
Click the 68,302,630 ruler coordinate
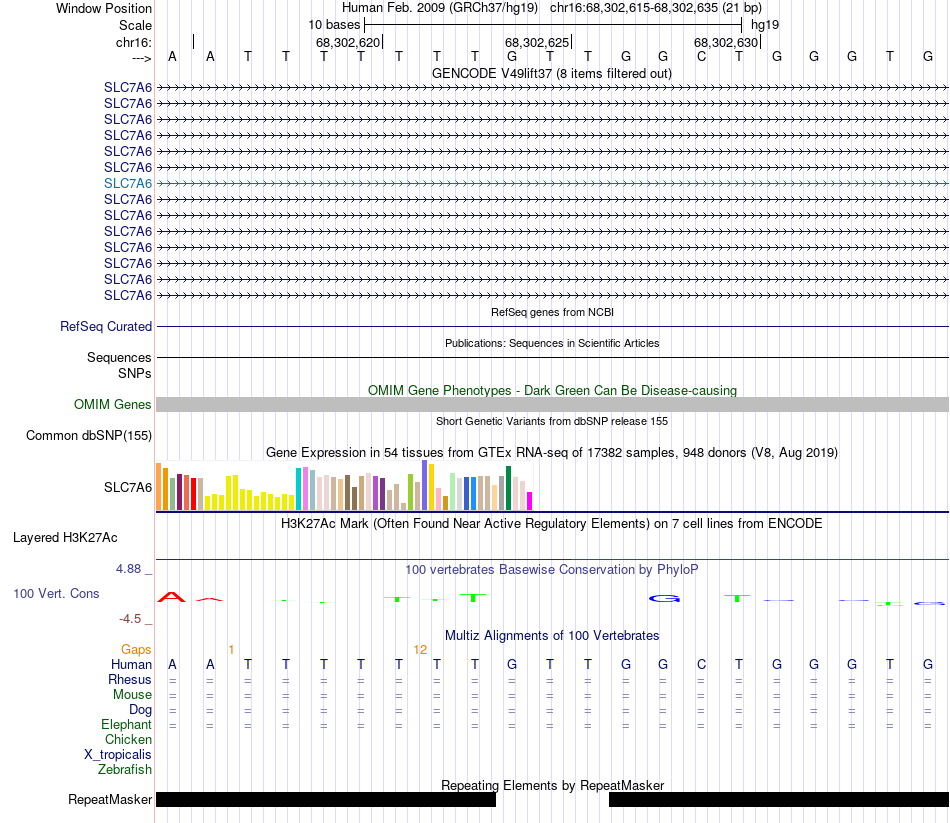(x=726, y=42)
